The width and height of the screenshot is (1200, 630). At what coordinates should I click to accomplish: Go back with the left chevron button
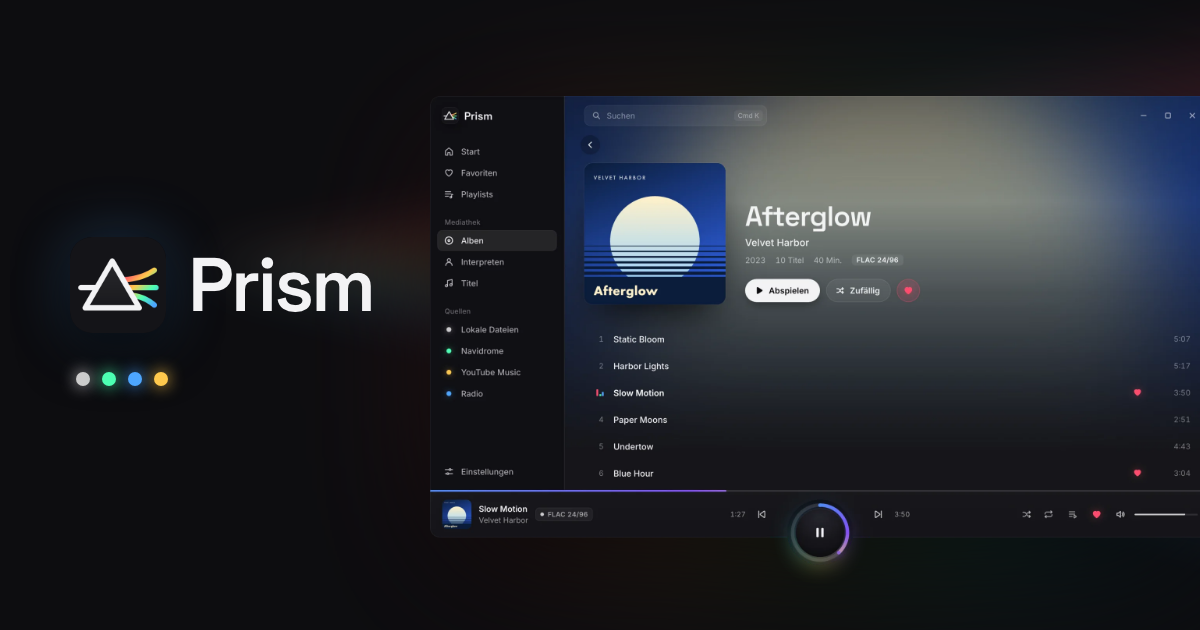590,145
